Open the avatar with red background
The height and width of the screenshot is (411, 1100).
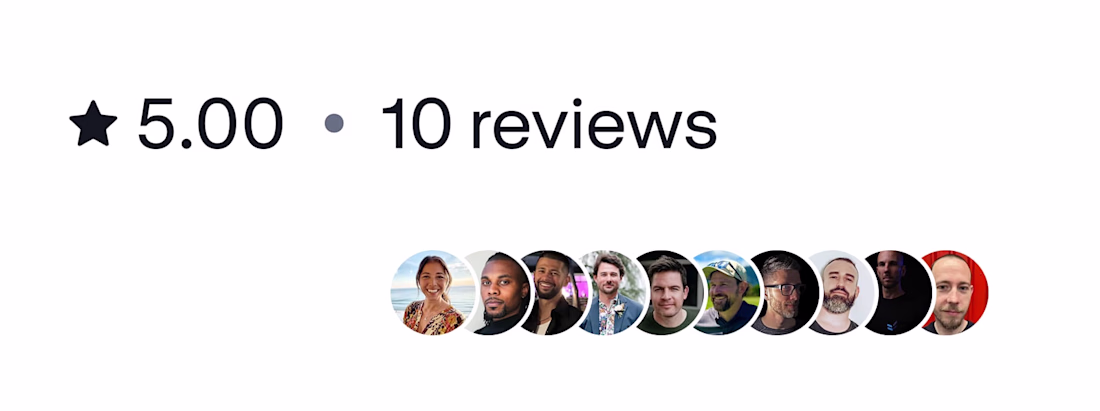click(955, 292)
